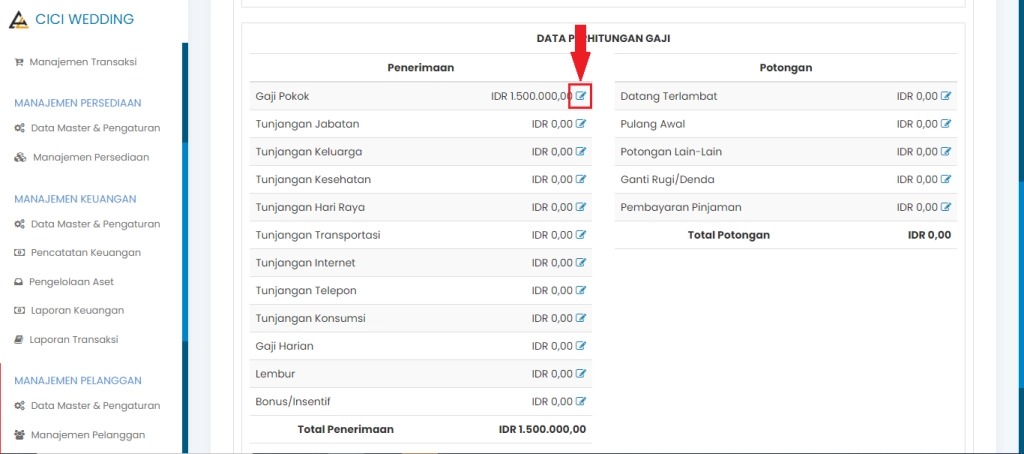The width and height of the screenshot is (1024, 454).
Task: Click the Potongan column header
Action: 786,67
